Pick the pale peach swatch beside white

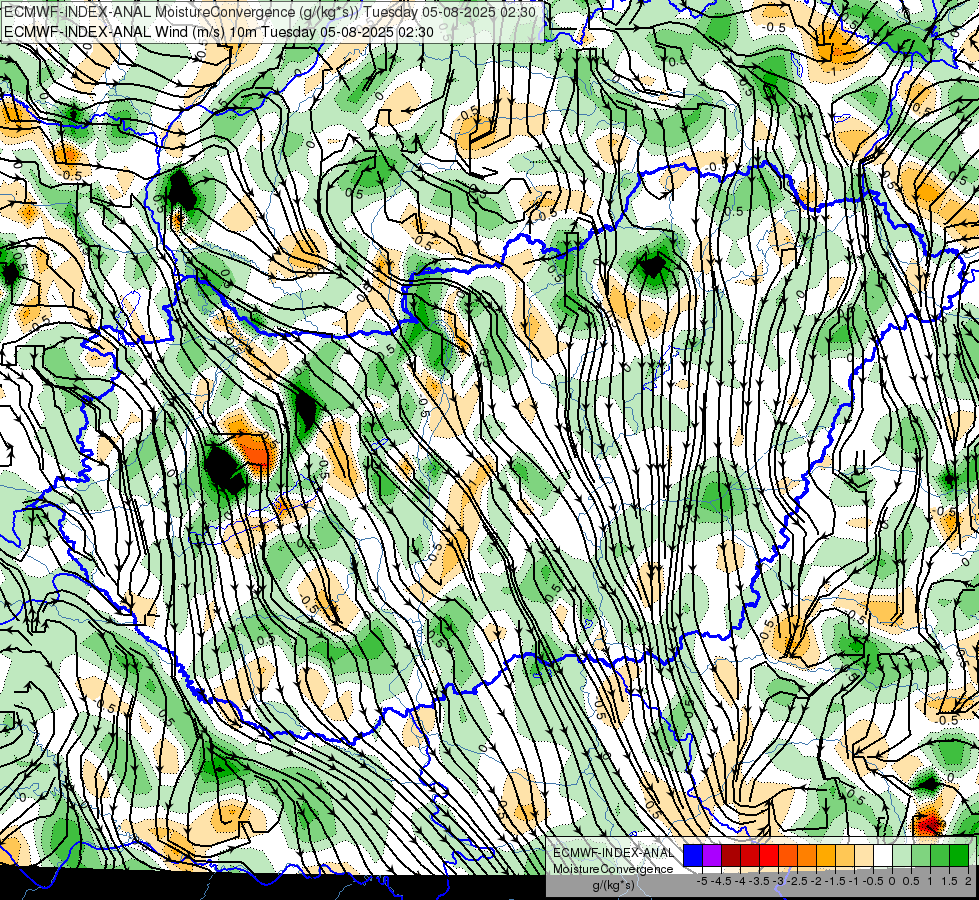coord(864,855)
